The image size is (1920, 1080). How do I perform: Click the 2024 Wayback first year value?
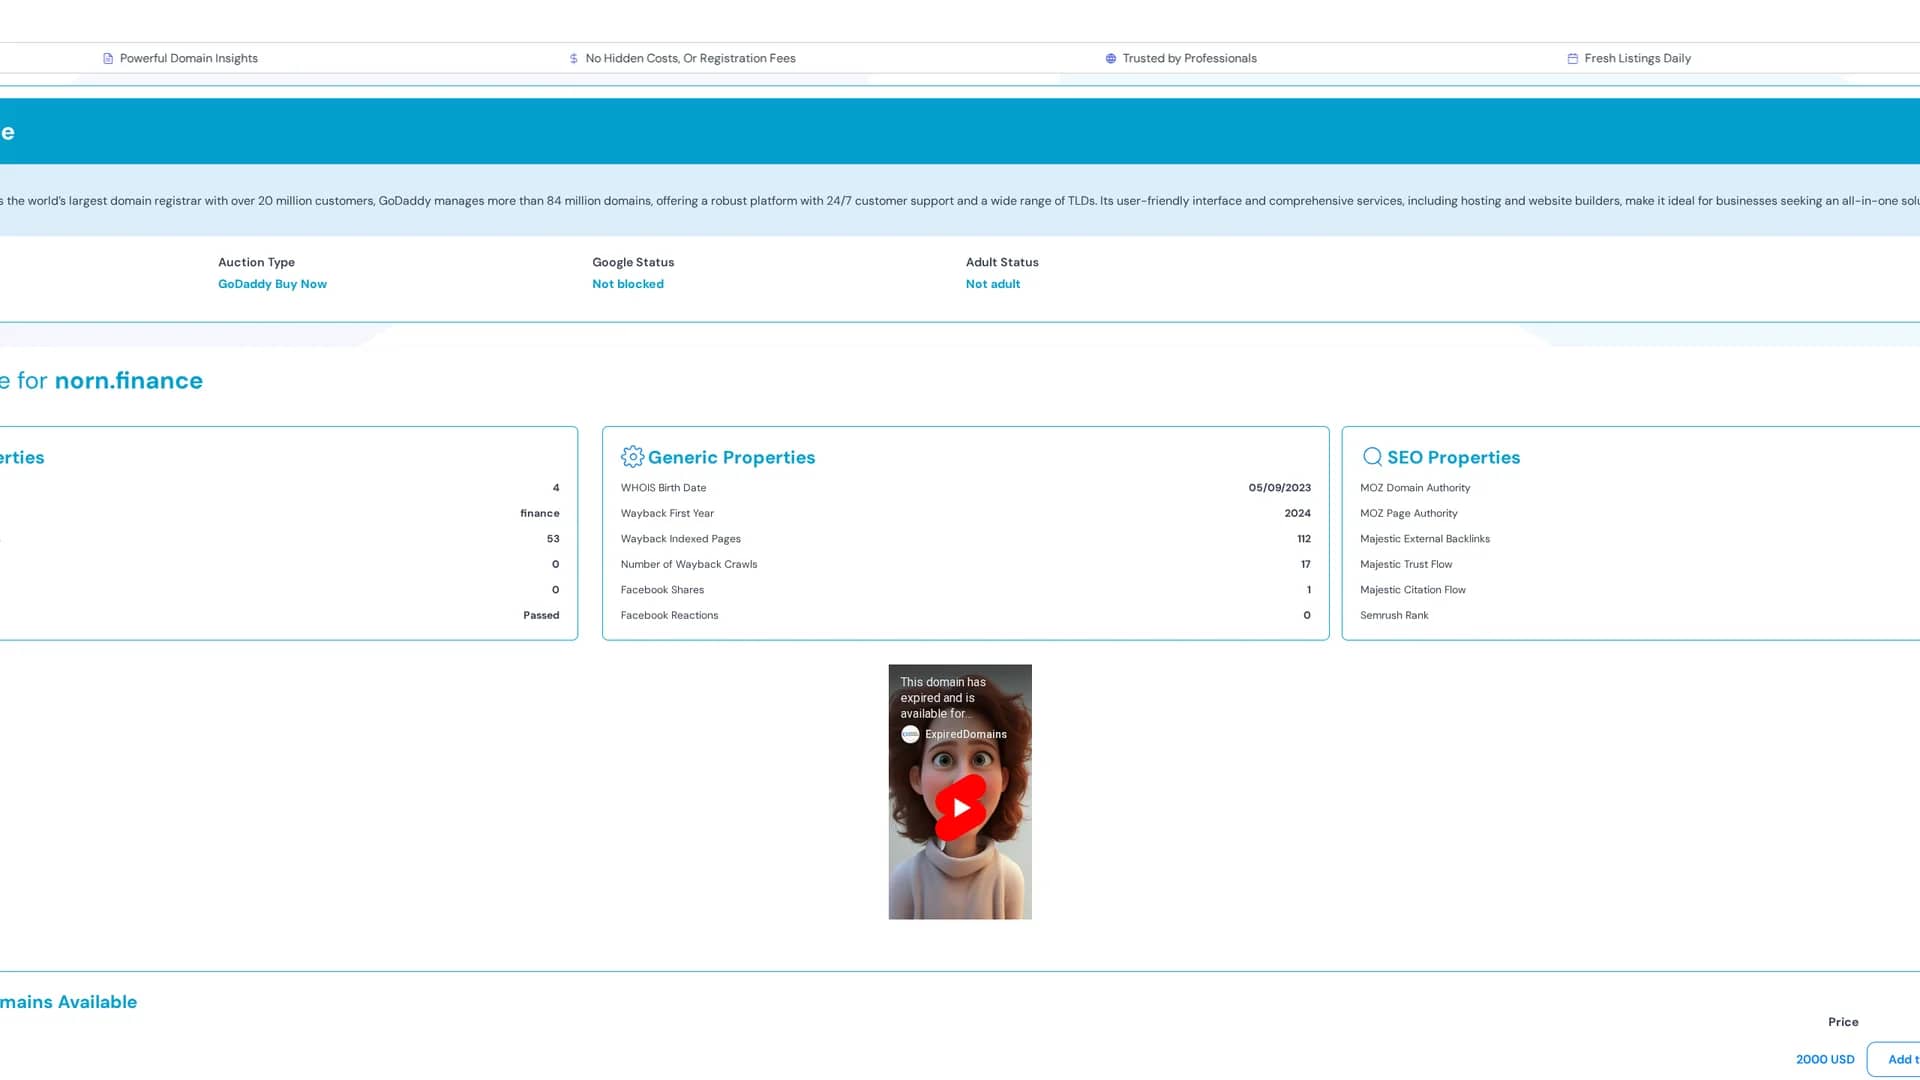[x=1297, y=513]
